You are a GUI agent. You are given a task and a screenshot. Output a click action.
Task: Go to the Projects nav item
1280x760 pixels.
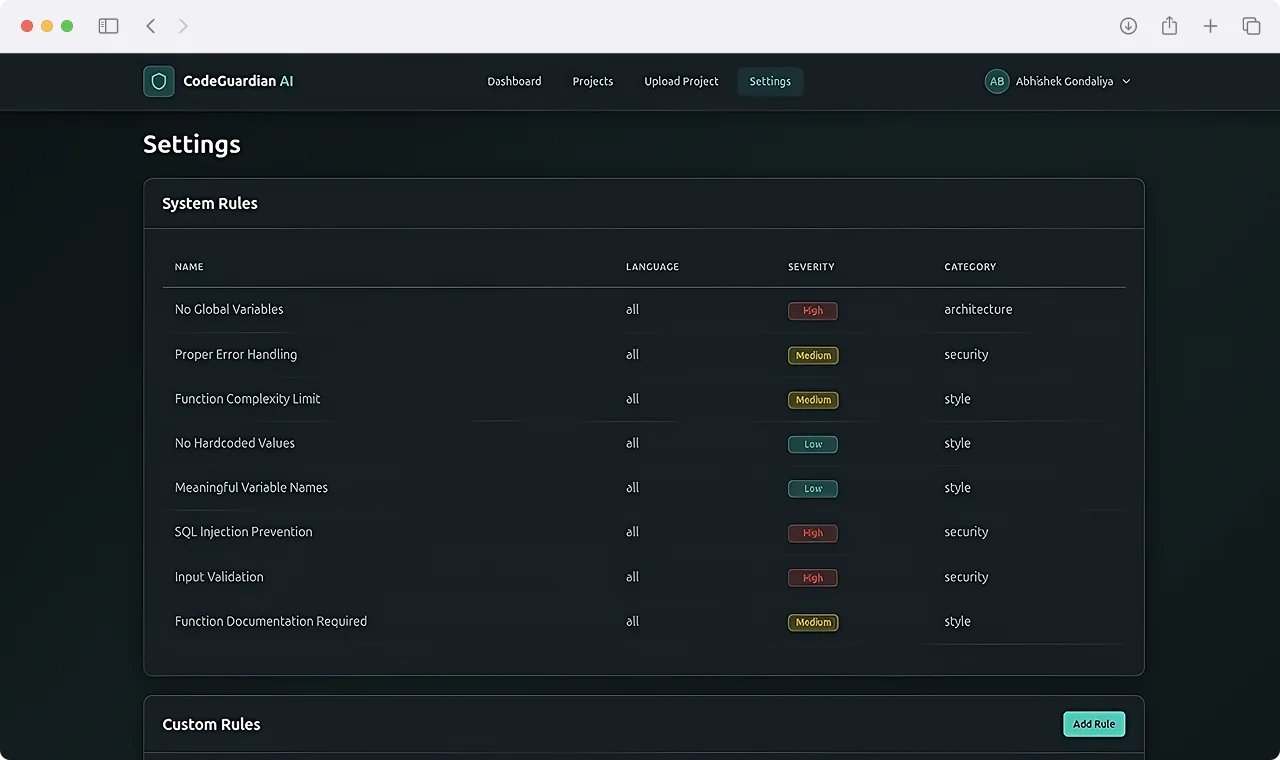pos(593,81)
